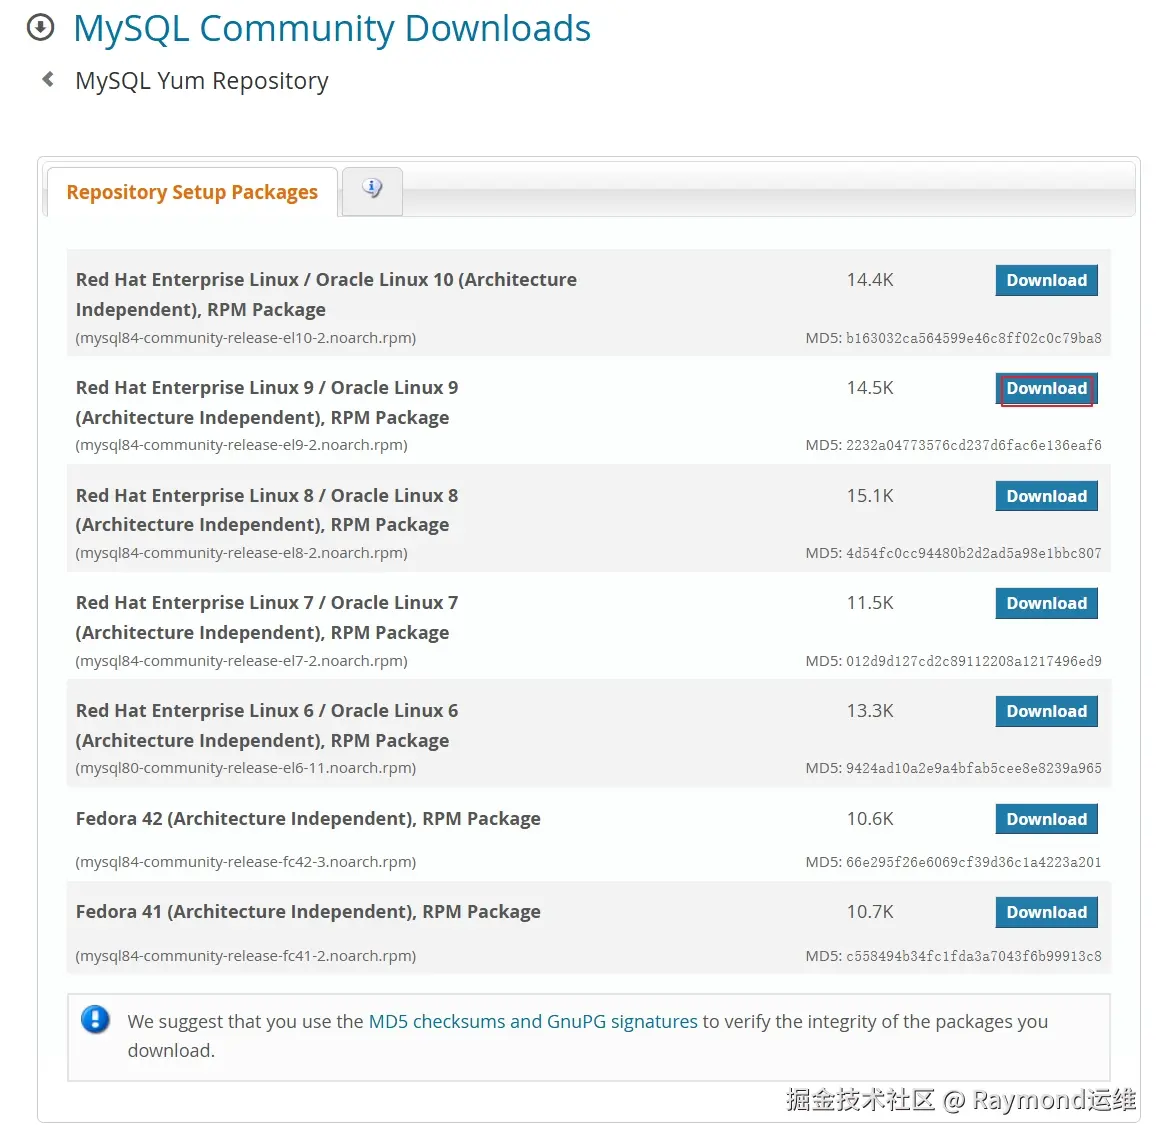Click the MySQL Community Downloads heading

click(x=332, y=28)
